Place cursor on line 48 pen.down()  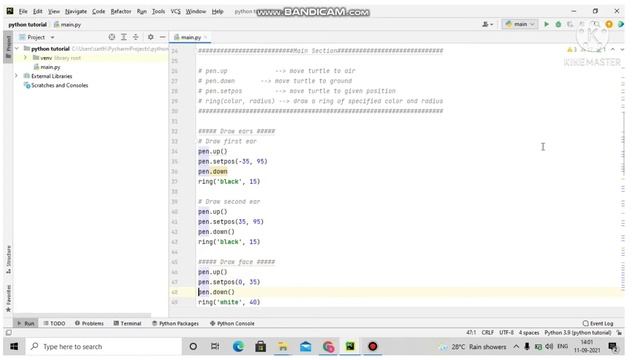click(x=216, y=292)
